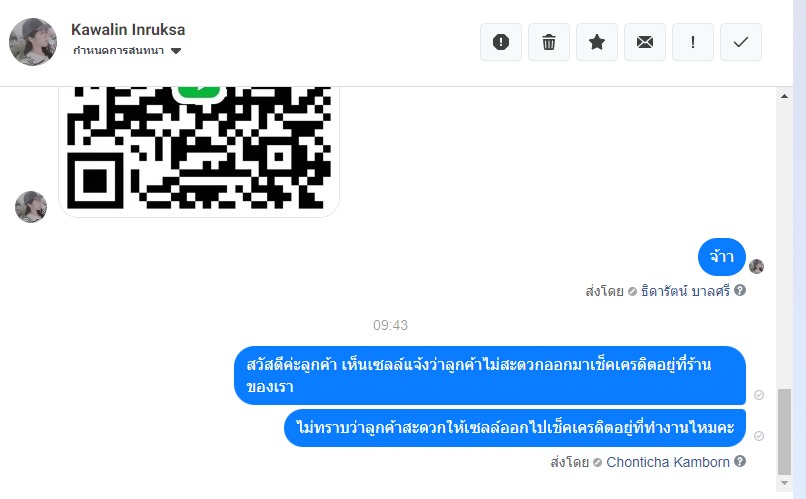Expand the กำหนดการสนทนา dropdown arrow
Screen dimensions: 806x499
click(x=176, y=51)
